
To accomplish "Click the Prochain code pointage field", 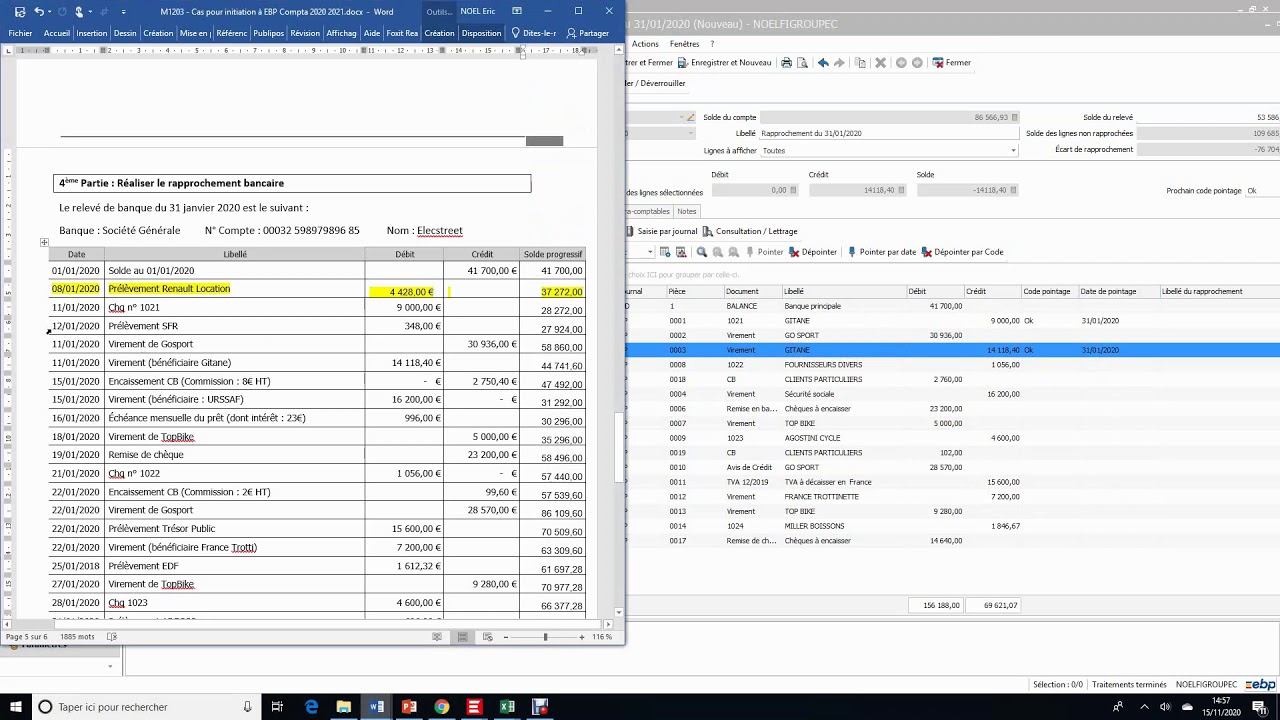I will click(1261, 191).
